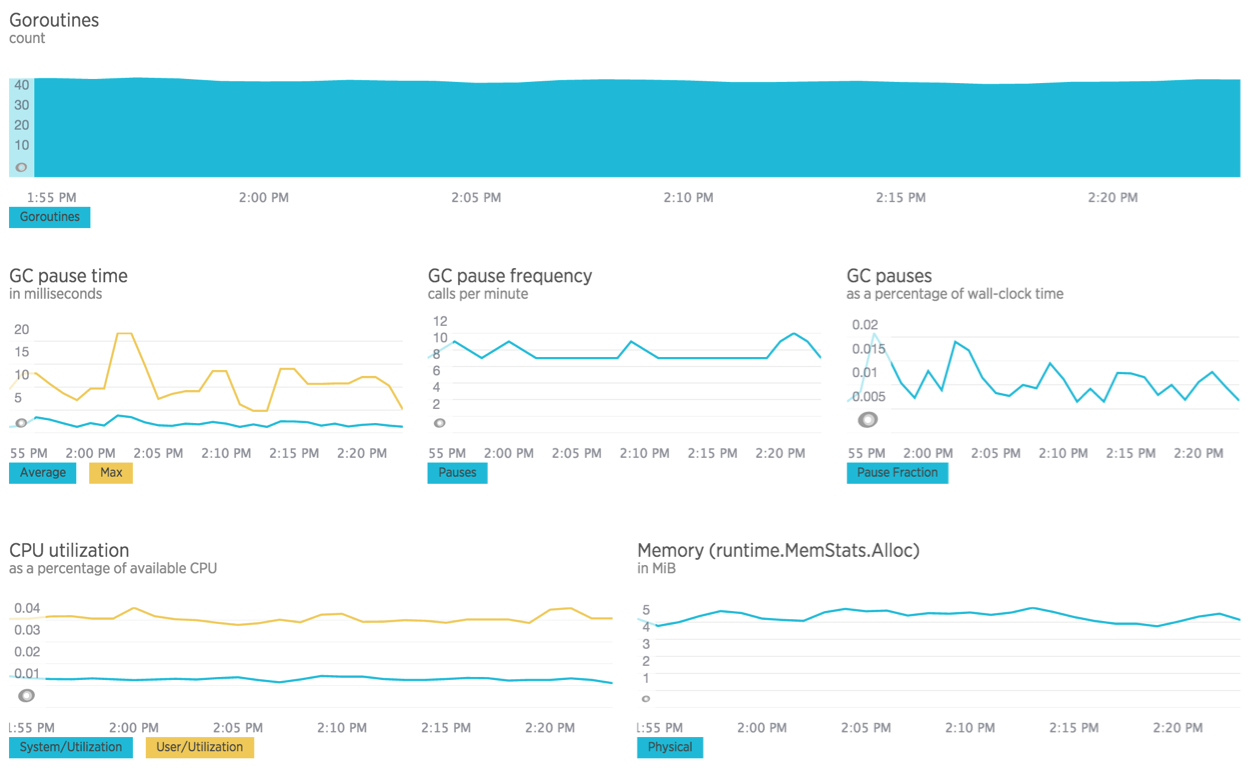The width and height of the screenshot is (1250, 776).
Task: Click the zero marker in GC pause frequency chart
Action: [x=439, y=423]
